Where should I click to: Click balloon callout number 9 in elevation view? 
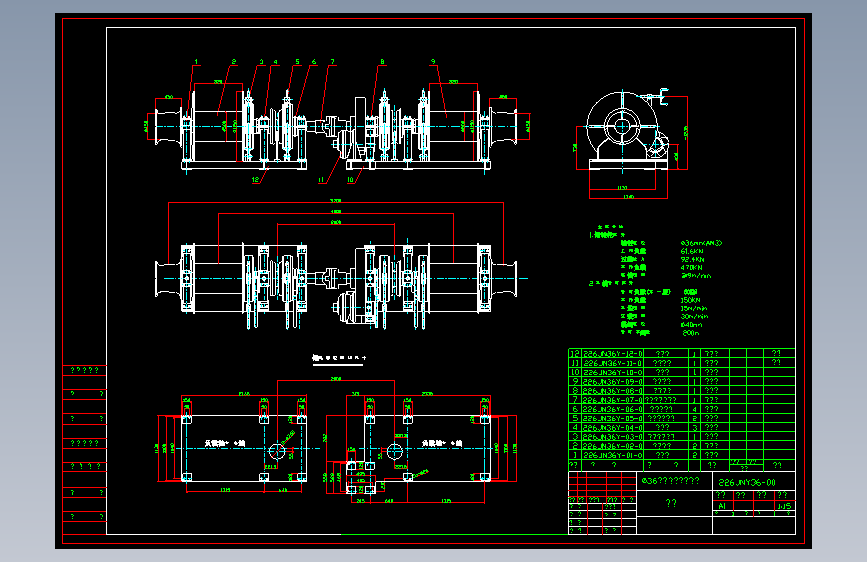433,62
